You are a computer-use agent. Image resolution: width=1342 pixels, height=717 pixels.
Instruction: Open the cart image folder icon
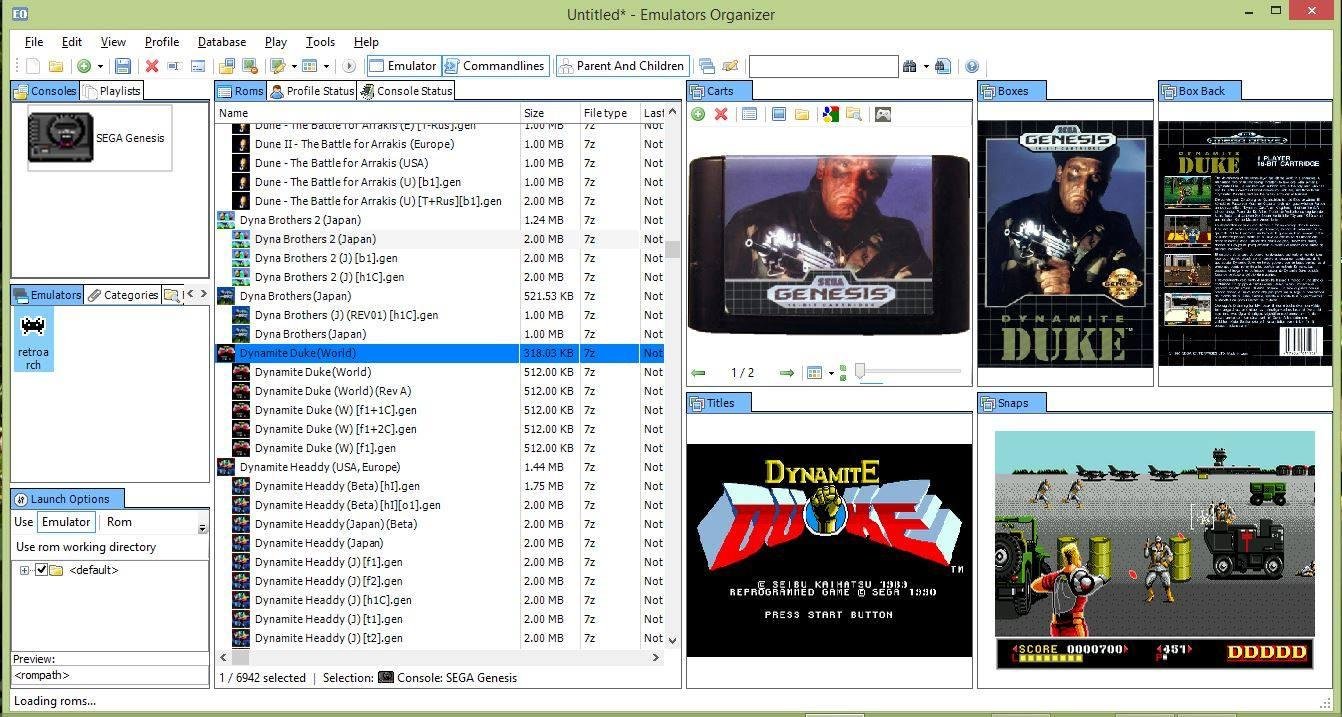click(x=801, y=113)
